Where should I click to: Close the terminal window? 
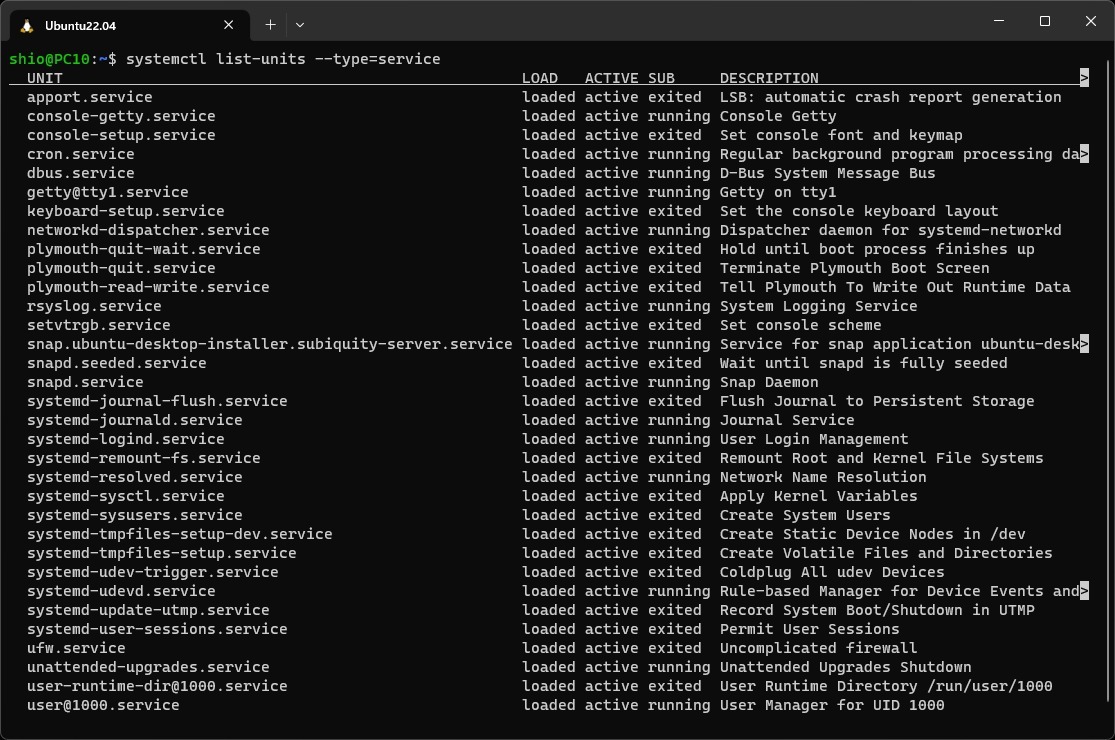click(1091, 21)
